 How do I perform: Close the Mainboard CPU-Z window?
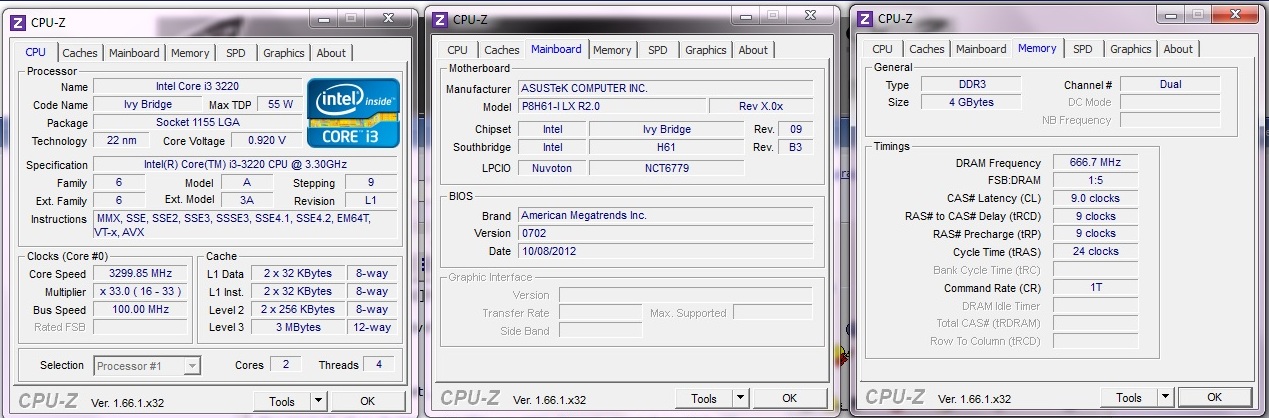(x=811, y=17)
